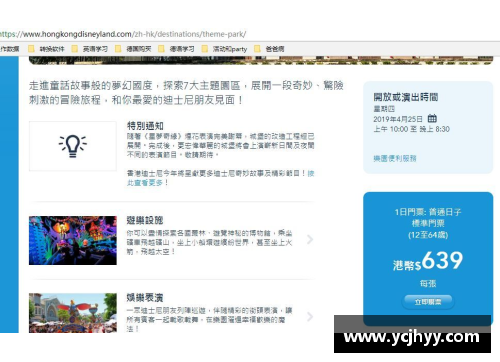Viewport: 500px width, 362px height.
Task: Open the 活动和party bookmark folder
Action: coord(224,49)
